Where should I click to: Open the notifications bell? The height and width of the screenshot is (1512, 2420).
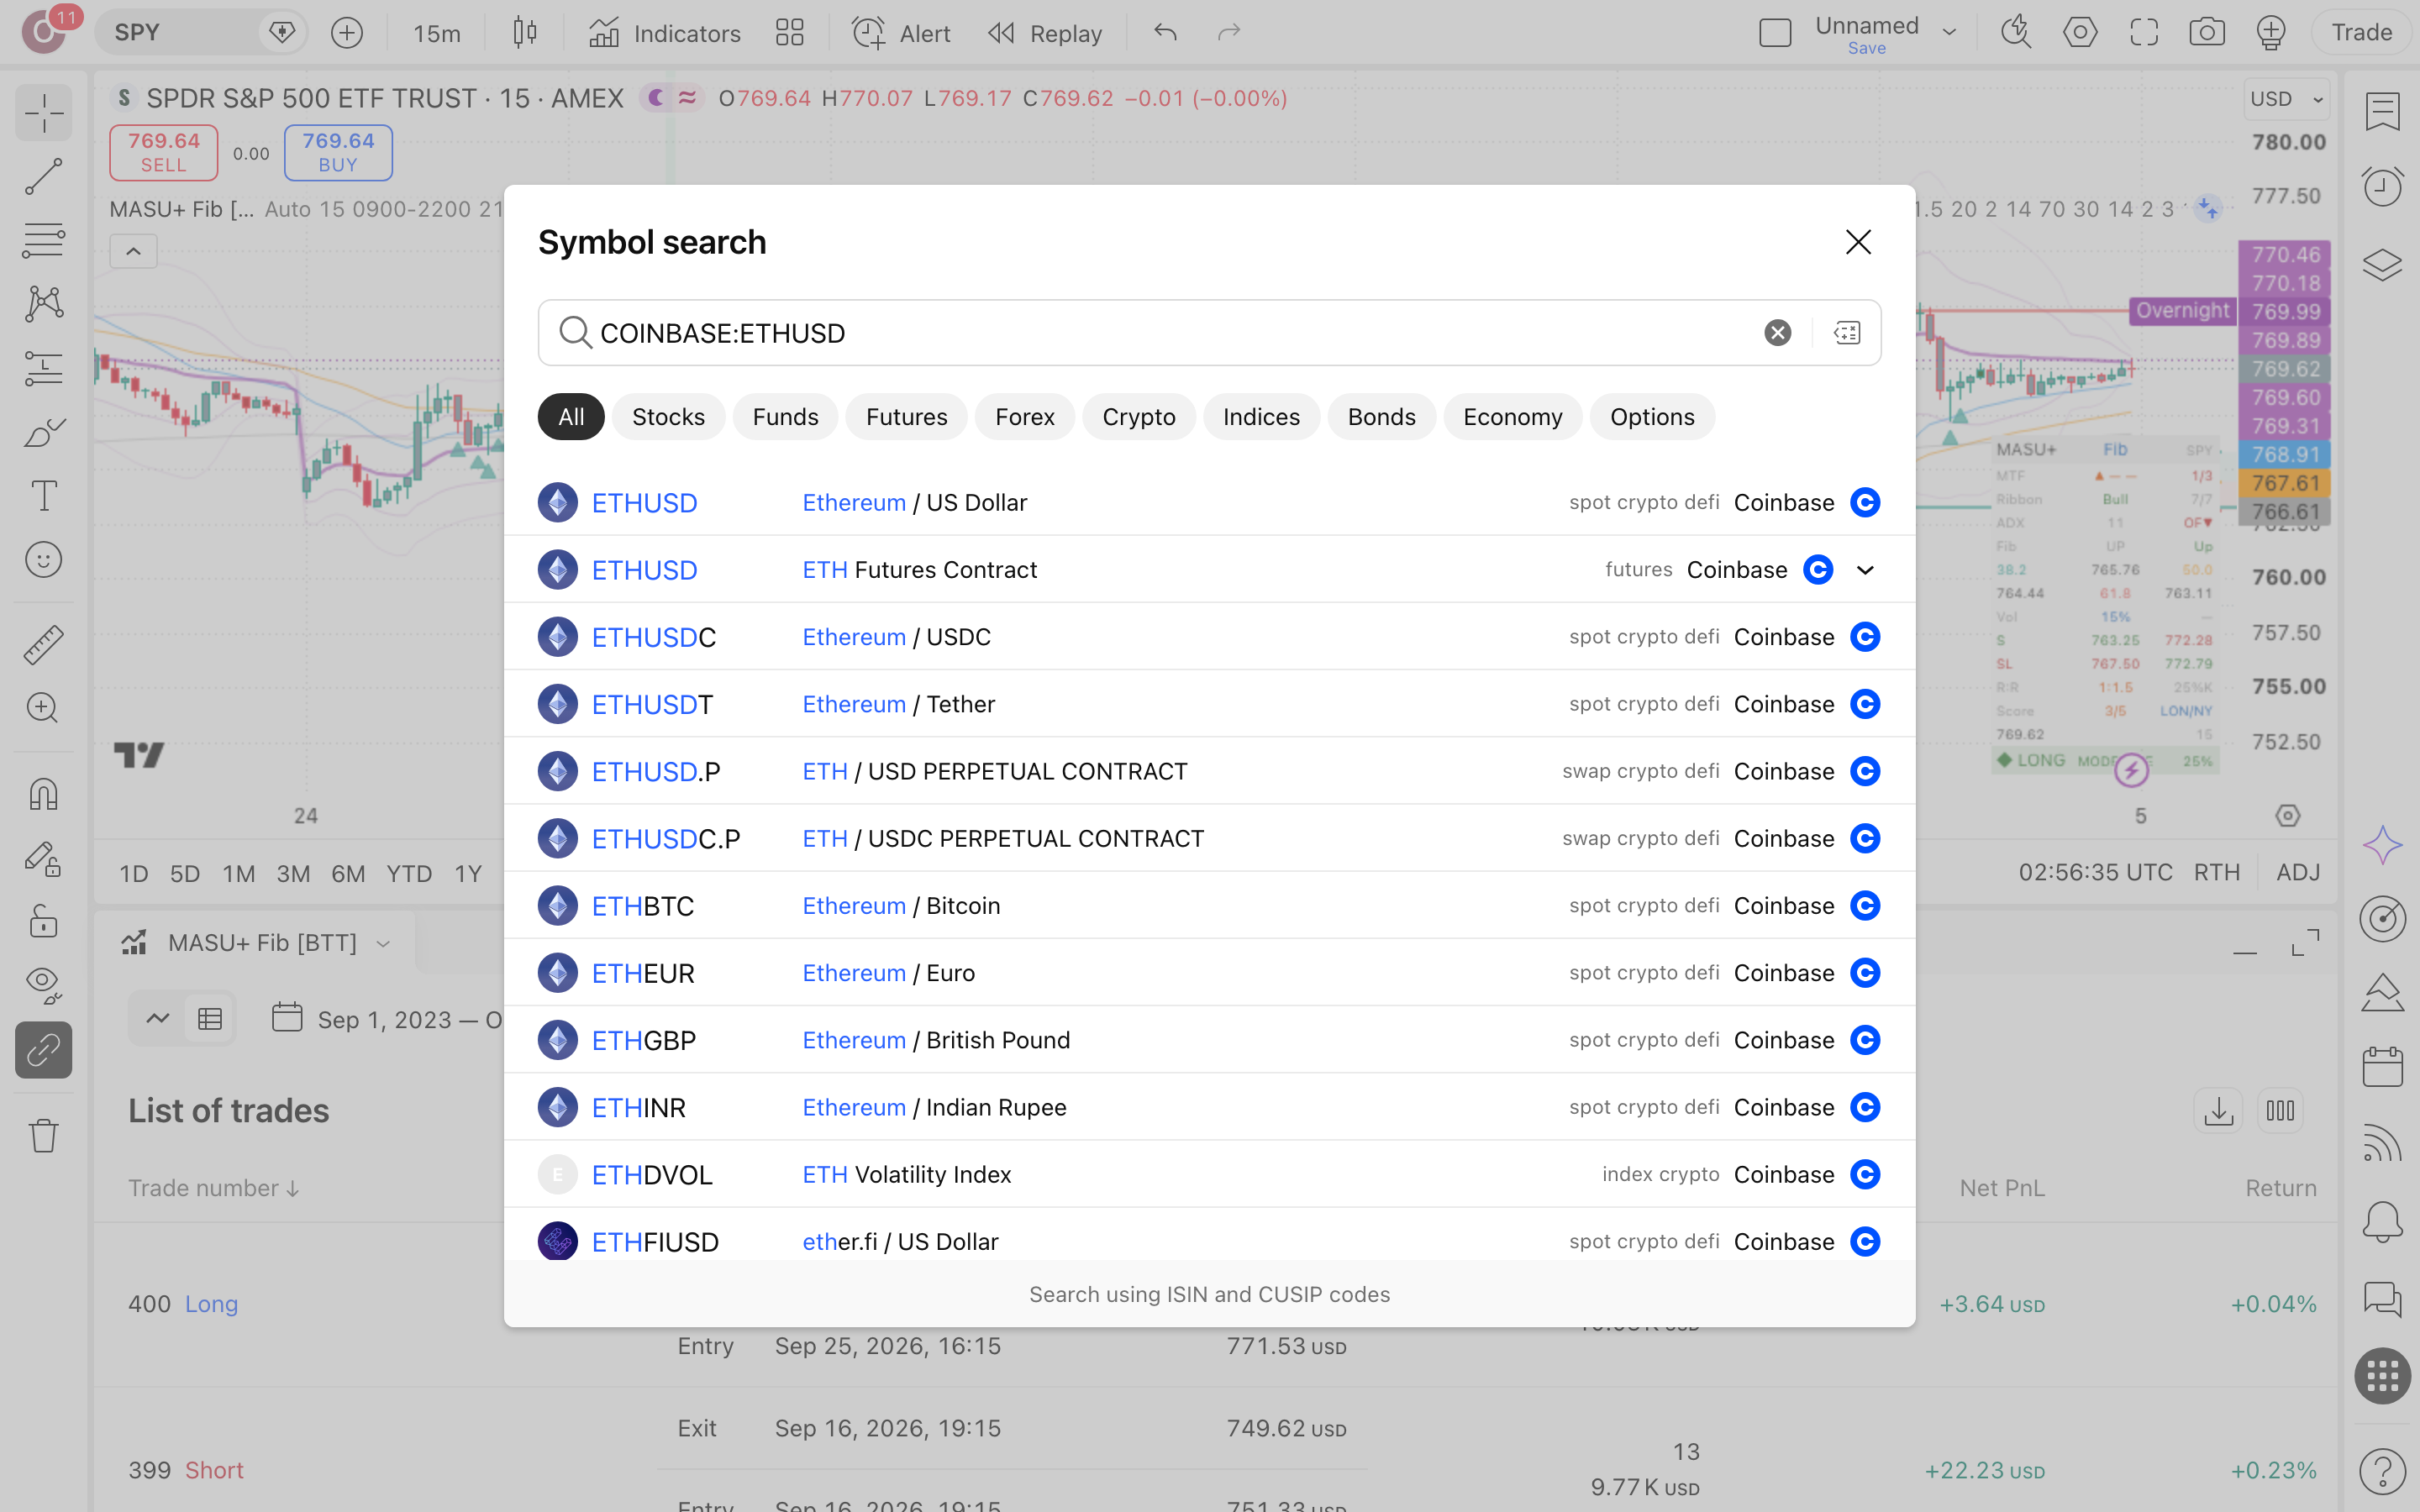coord(2382,1221)
